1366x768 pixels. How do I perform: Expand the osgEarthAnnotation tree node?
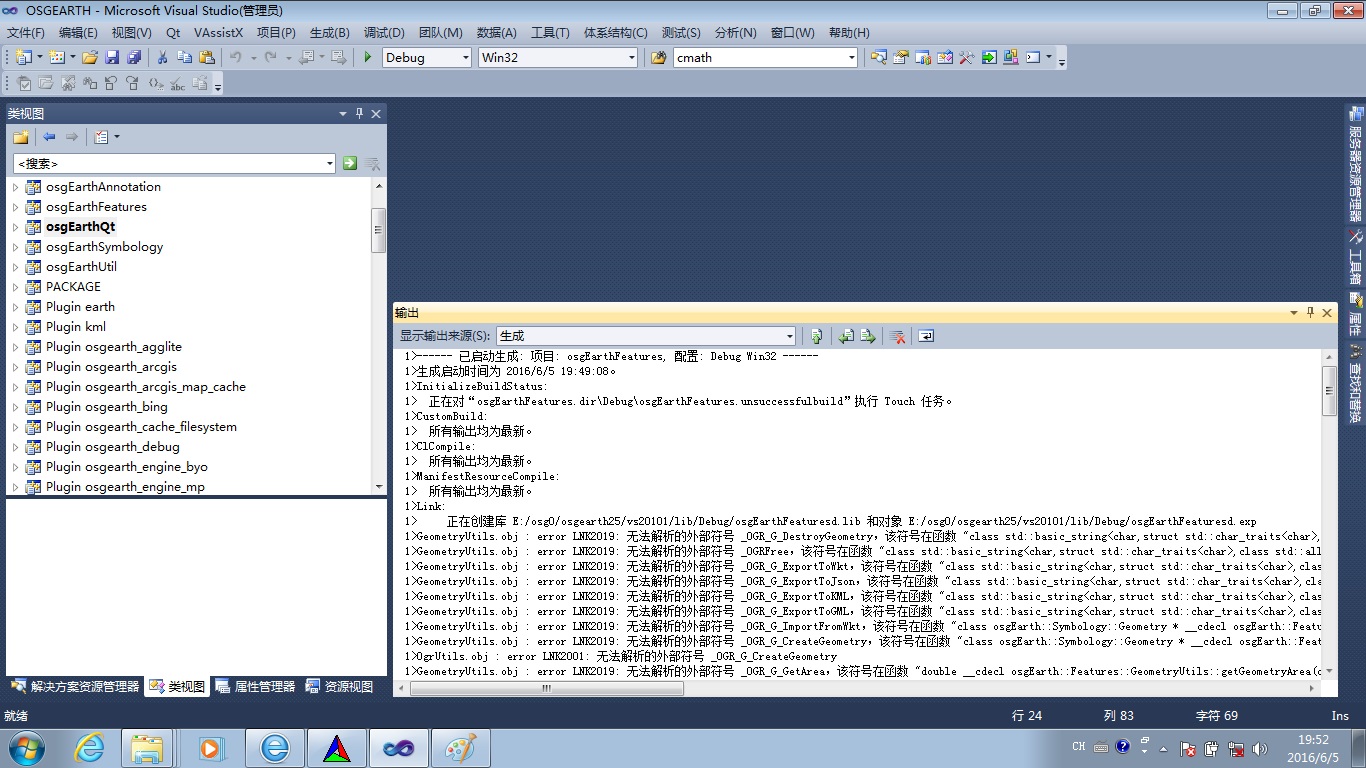coord(15,187)
